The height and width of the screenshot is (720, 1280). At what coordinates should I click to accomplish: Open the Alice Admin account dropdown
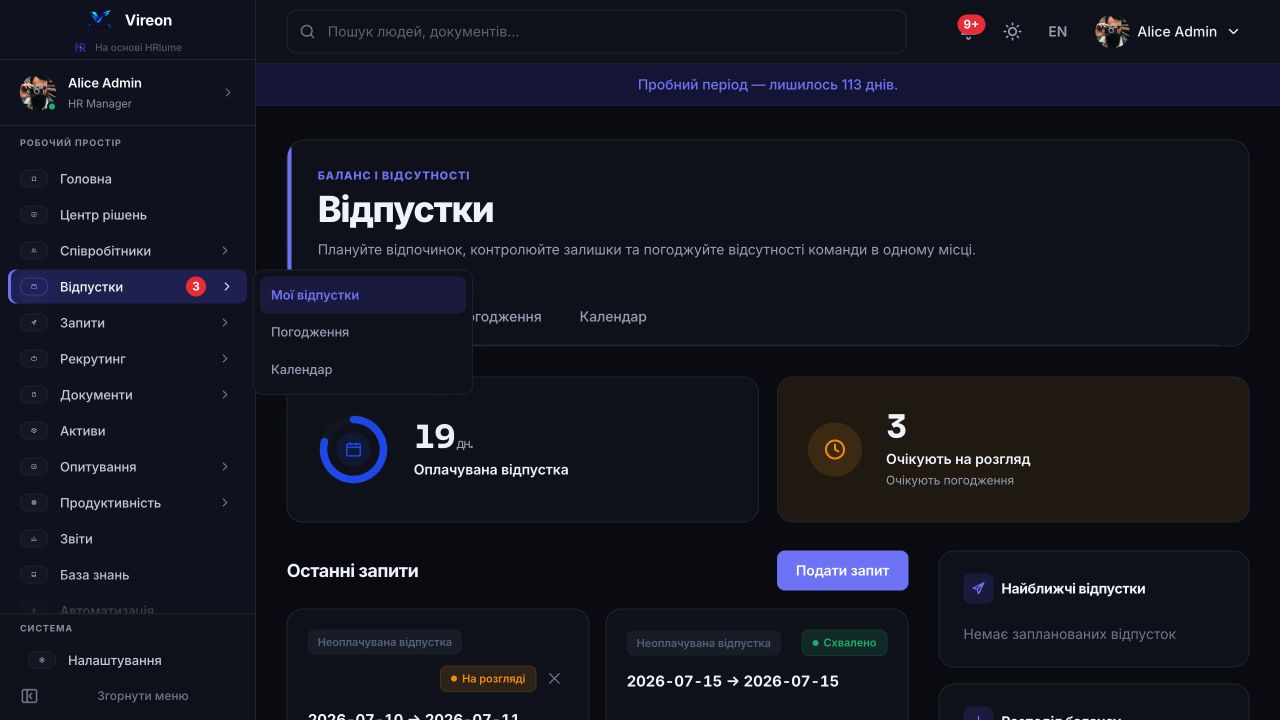point(1168,32)
